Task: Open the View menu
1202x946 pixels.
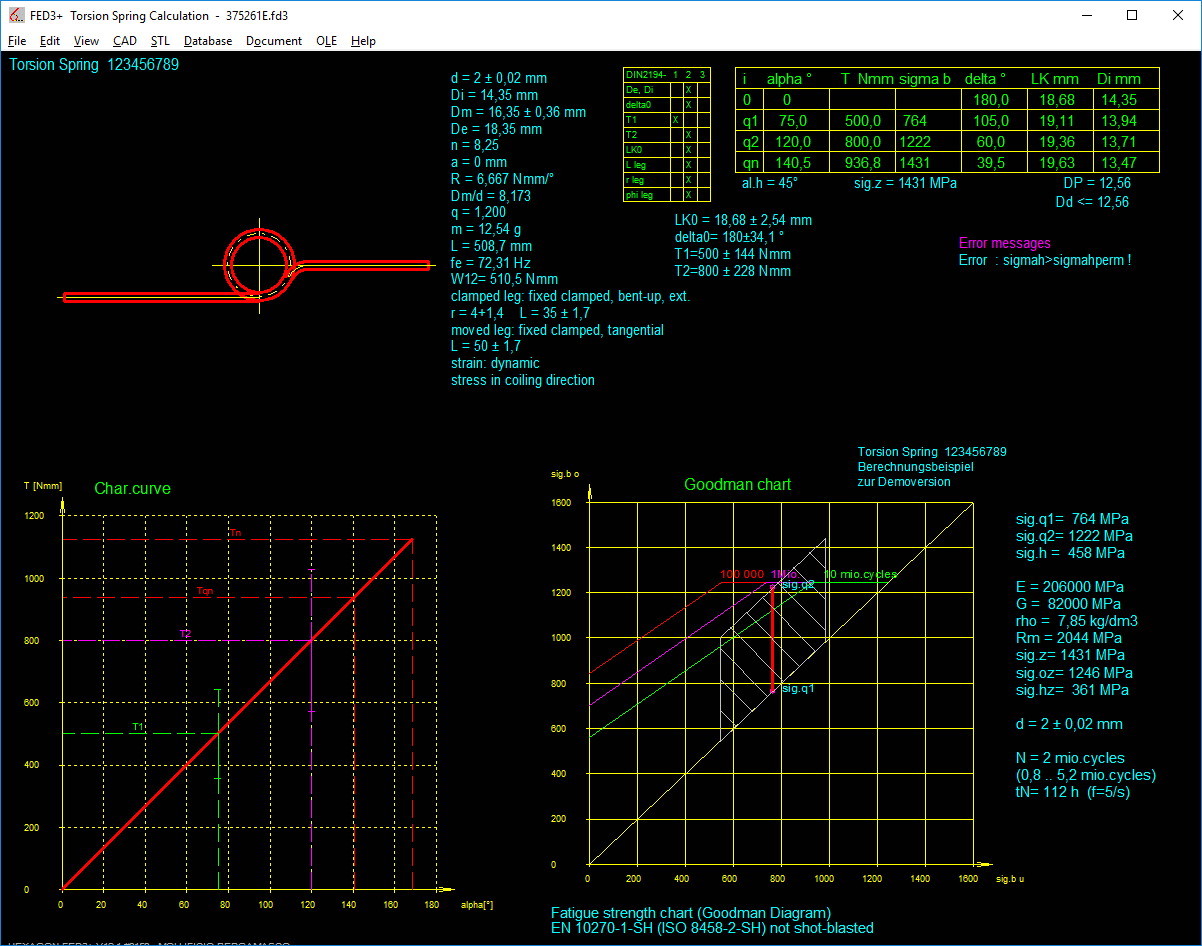Action: coord(87,41)
